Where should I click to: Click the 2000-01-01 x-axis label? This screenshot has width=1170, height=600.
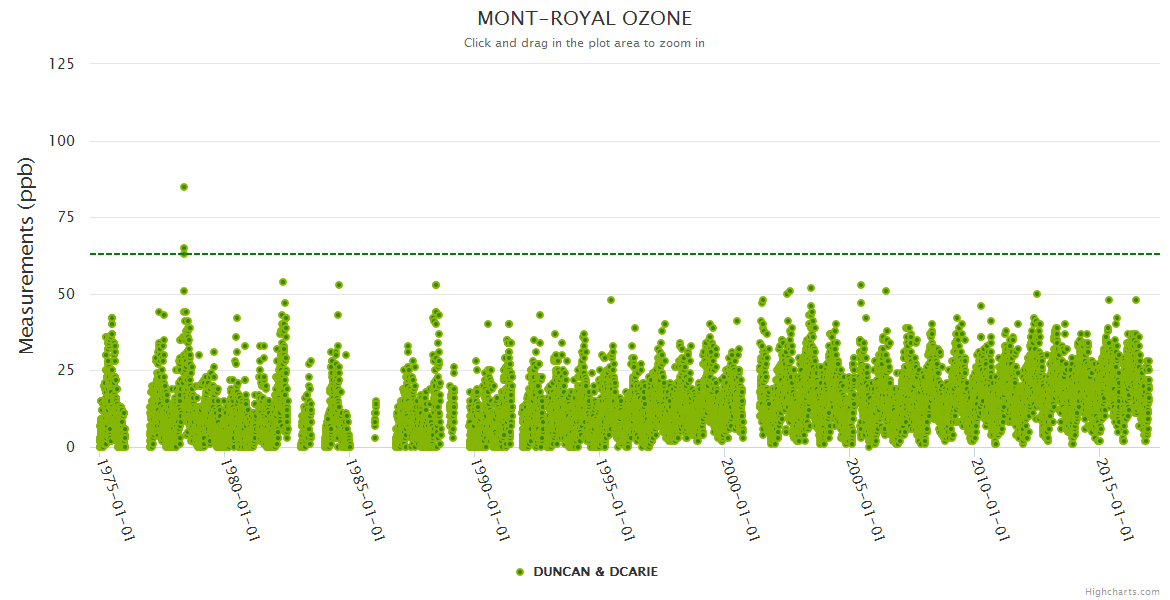[x=740, y=498]
